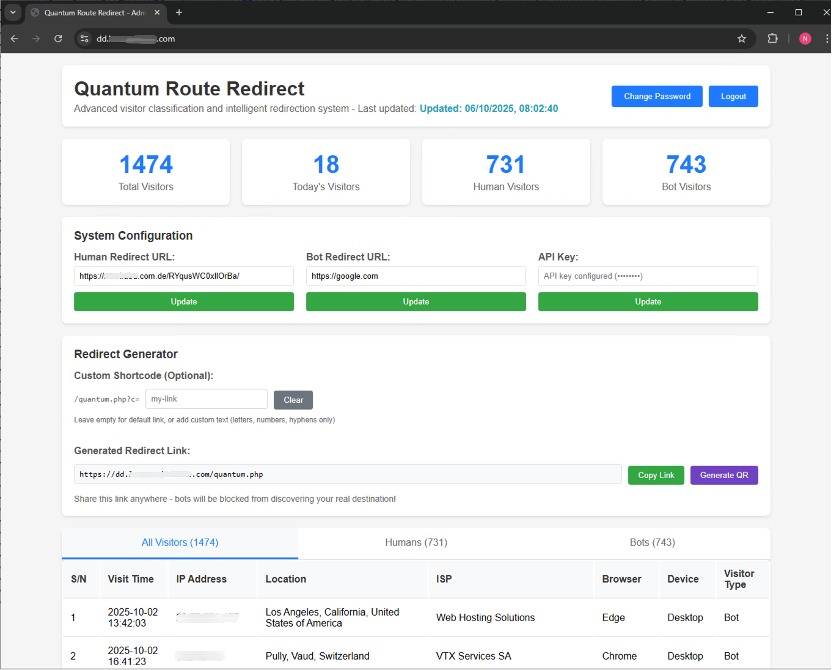Click the custom shortcode input field
The height and width of the screenshot is (670, 832).
tap(207, 399)
